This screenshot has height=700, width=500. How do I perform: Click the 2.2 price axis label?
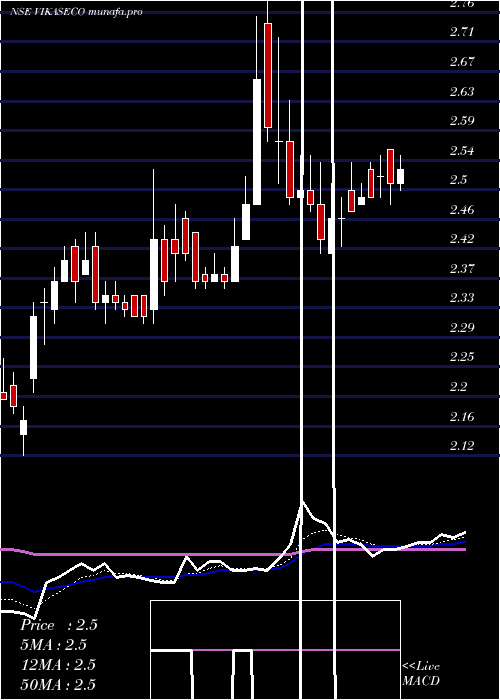pos(458,387)
